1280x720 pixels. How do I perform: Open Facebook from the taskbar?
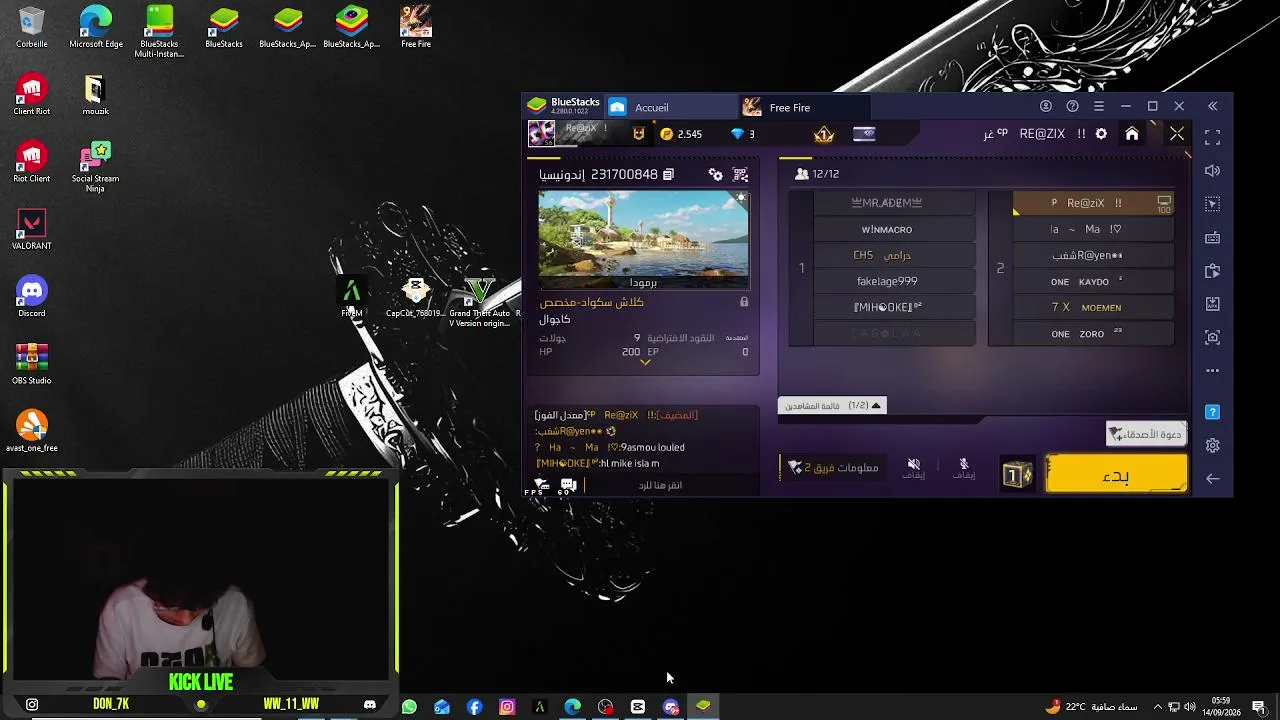[475, 707]
